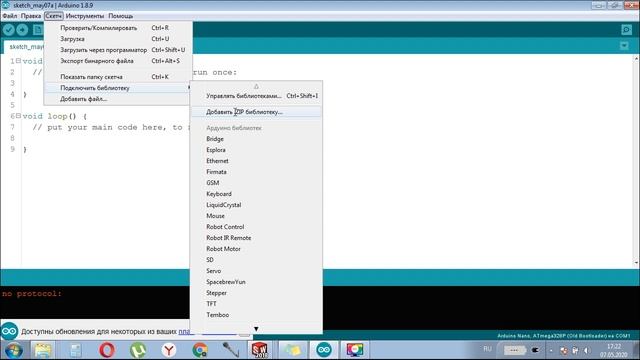This screenshot has height=360, width=640.
Task: Open the microphone app taskbar icon
Action: [231, 350]
